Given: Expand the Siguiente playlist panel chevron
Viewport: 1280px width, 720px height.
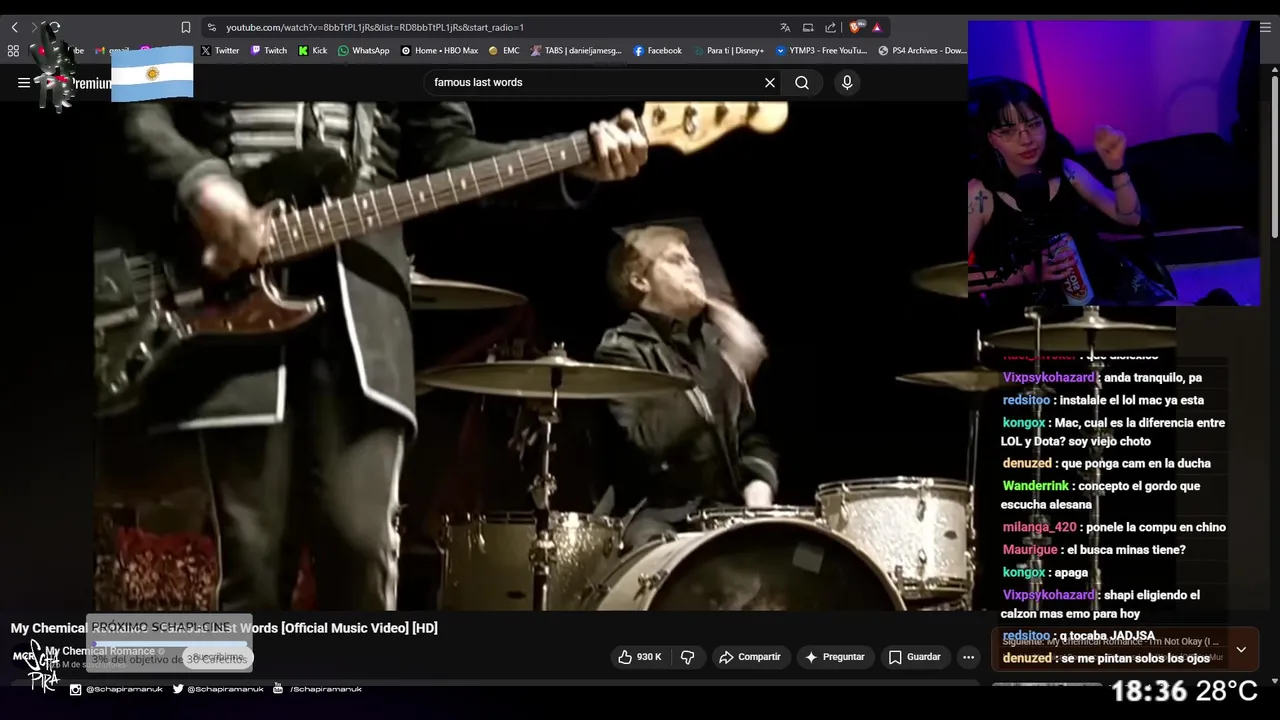Looking at the screenshot, I should [1241, 650].
